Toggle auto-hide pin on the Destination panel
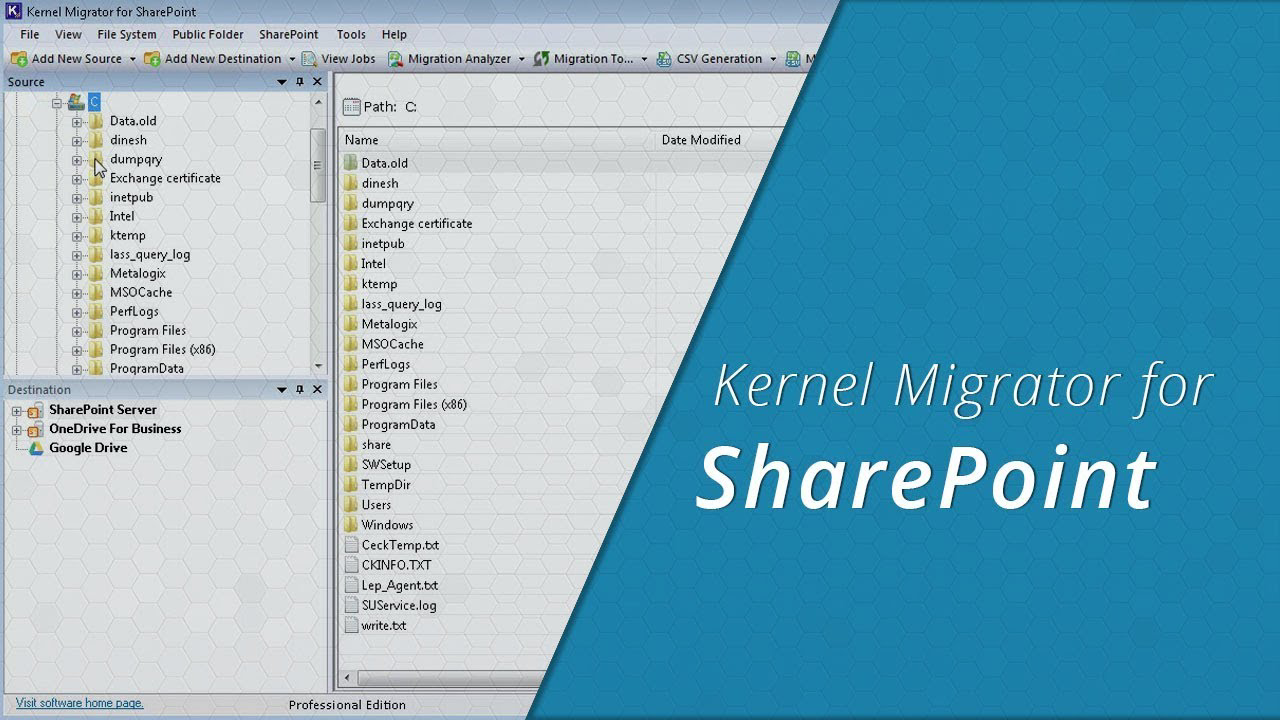Screen dimensions: 1280x720 tap(300, 389)
